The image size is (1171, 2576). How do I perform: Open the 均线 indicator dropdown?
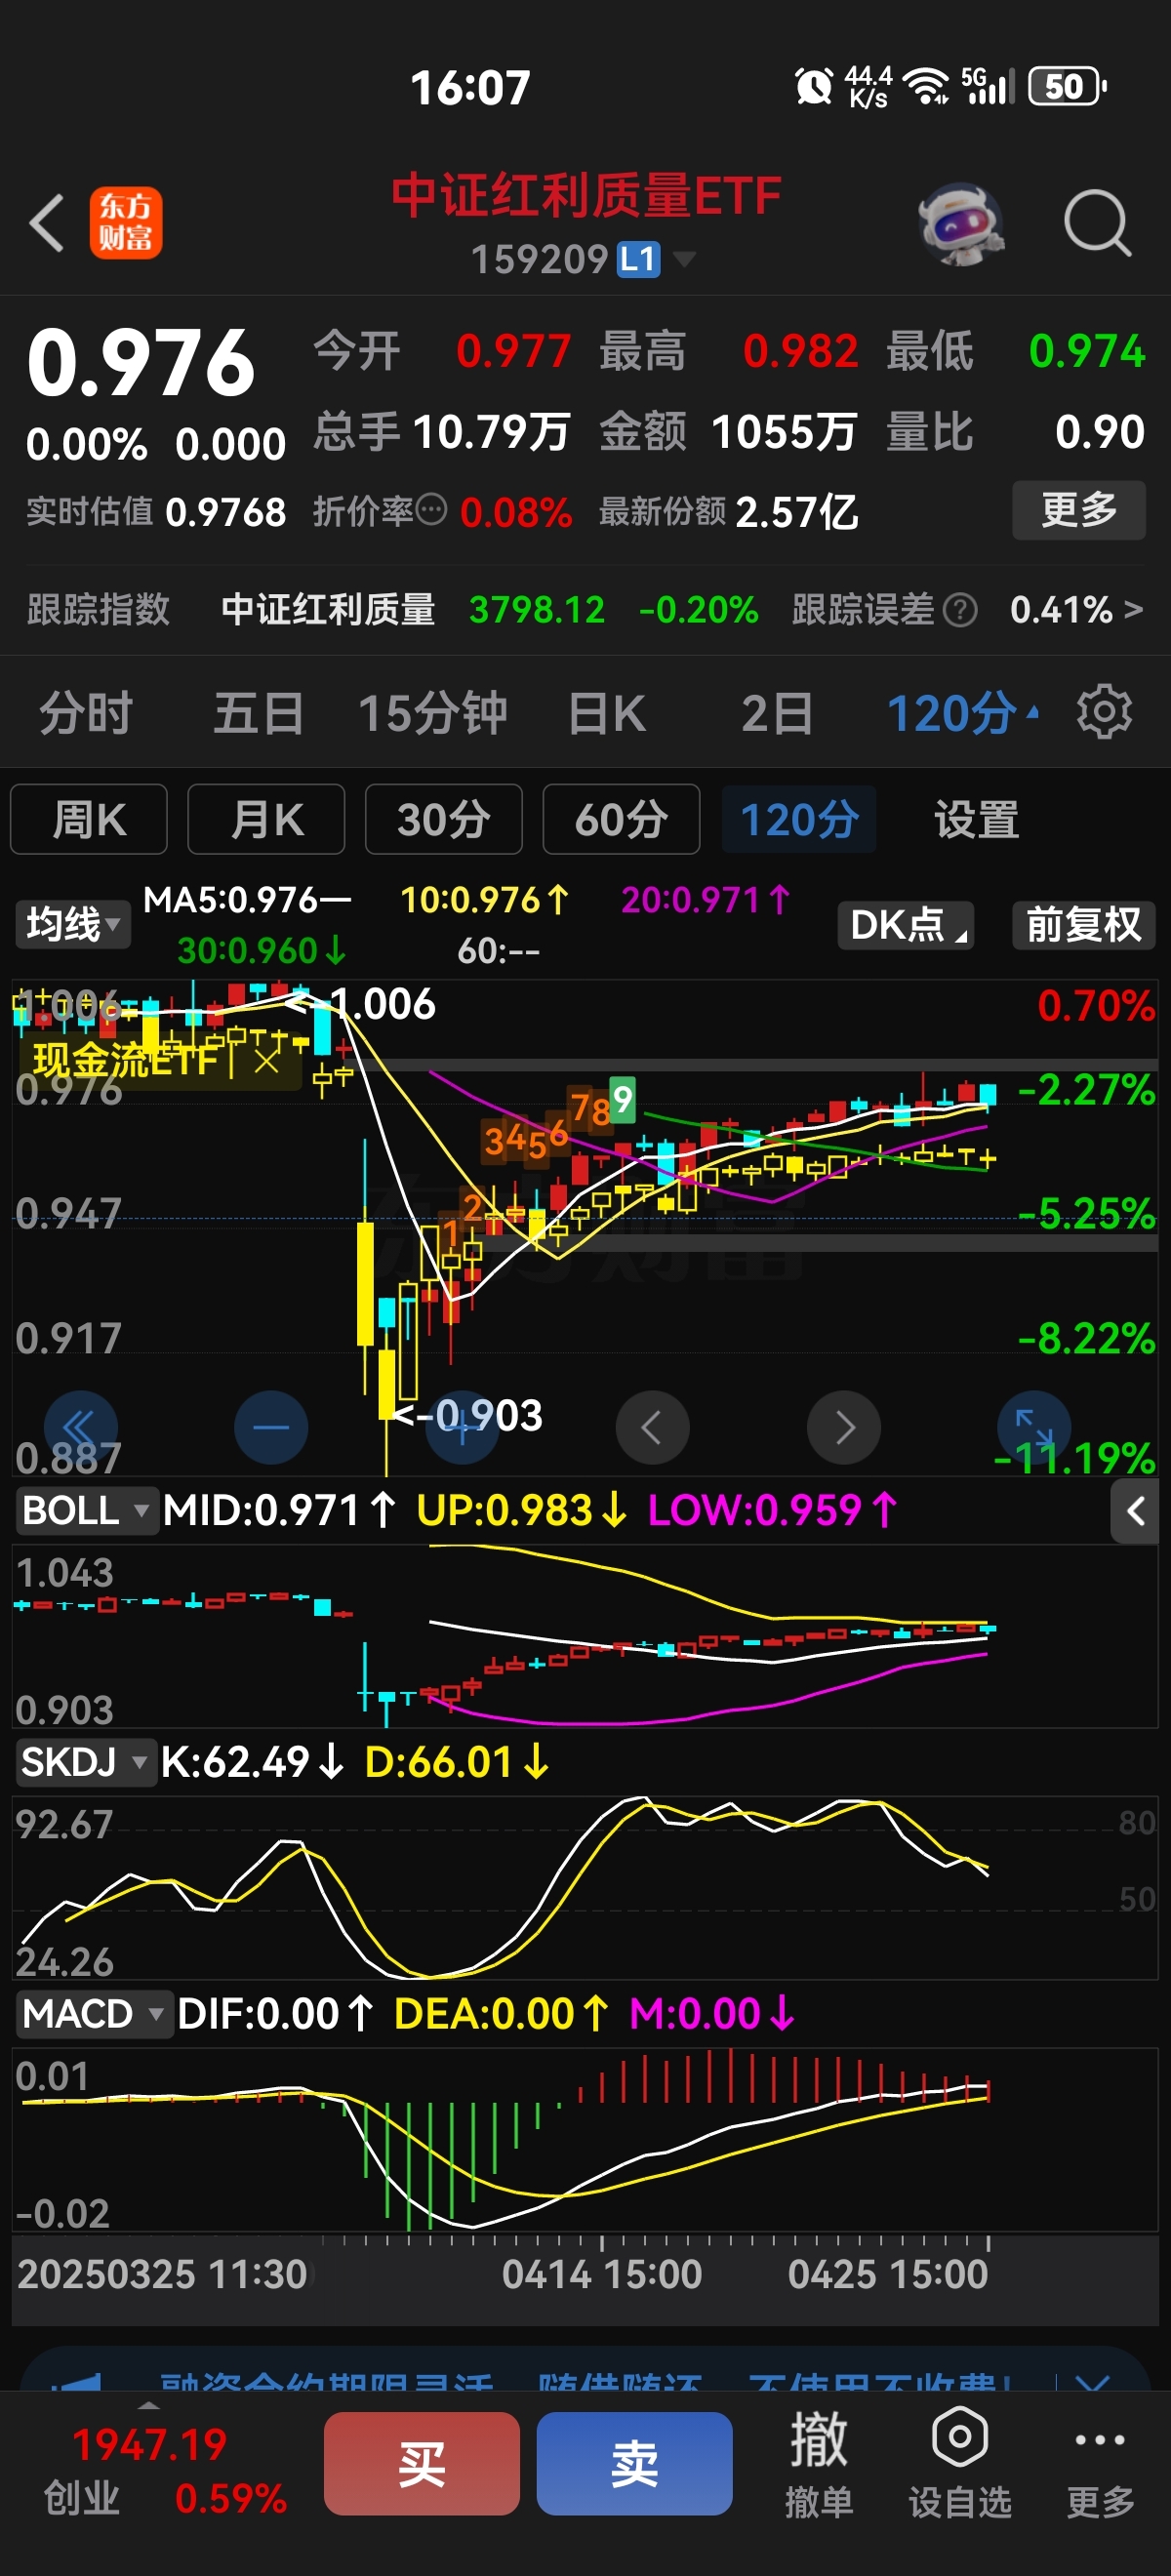pyautogui.click(x=71, y=924)
